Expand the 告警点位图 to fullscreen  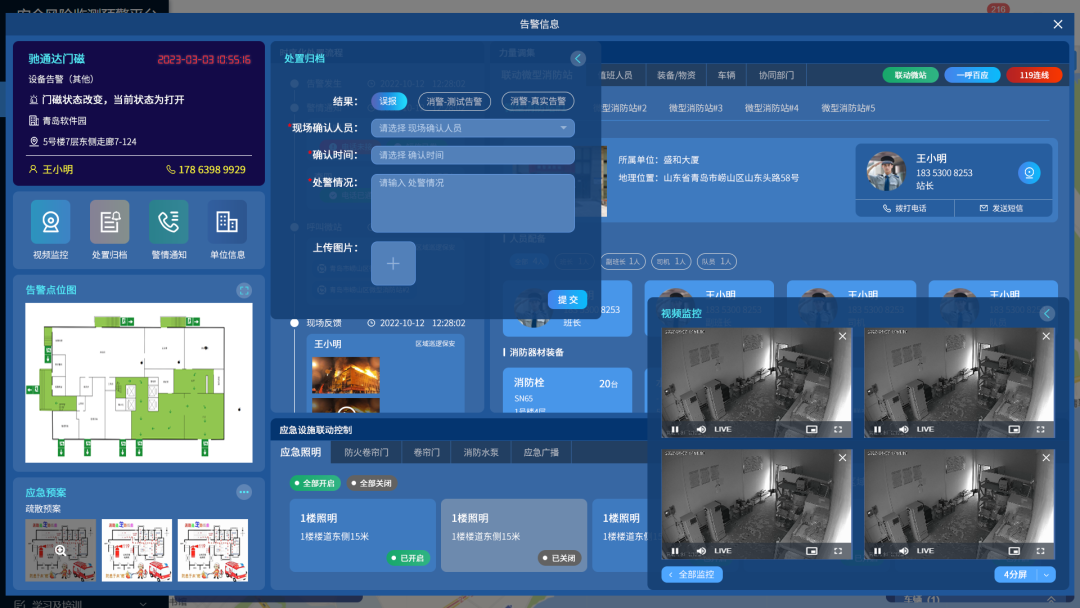click(x=244, y=290)
